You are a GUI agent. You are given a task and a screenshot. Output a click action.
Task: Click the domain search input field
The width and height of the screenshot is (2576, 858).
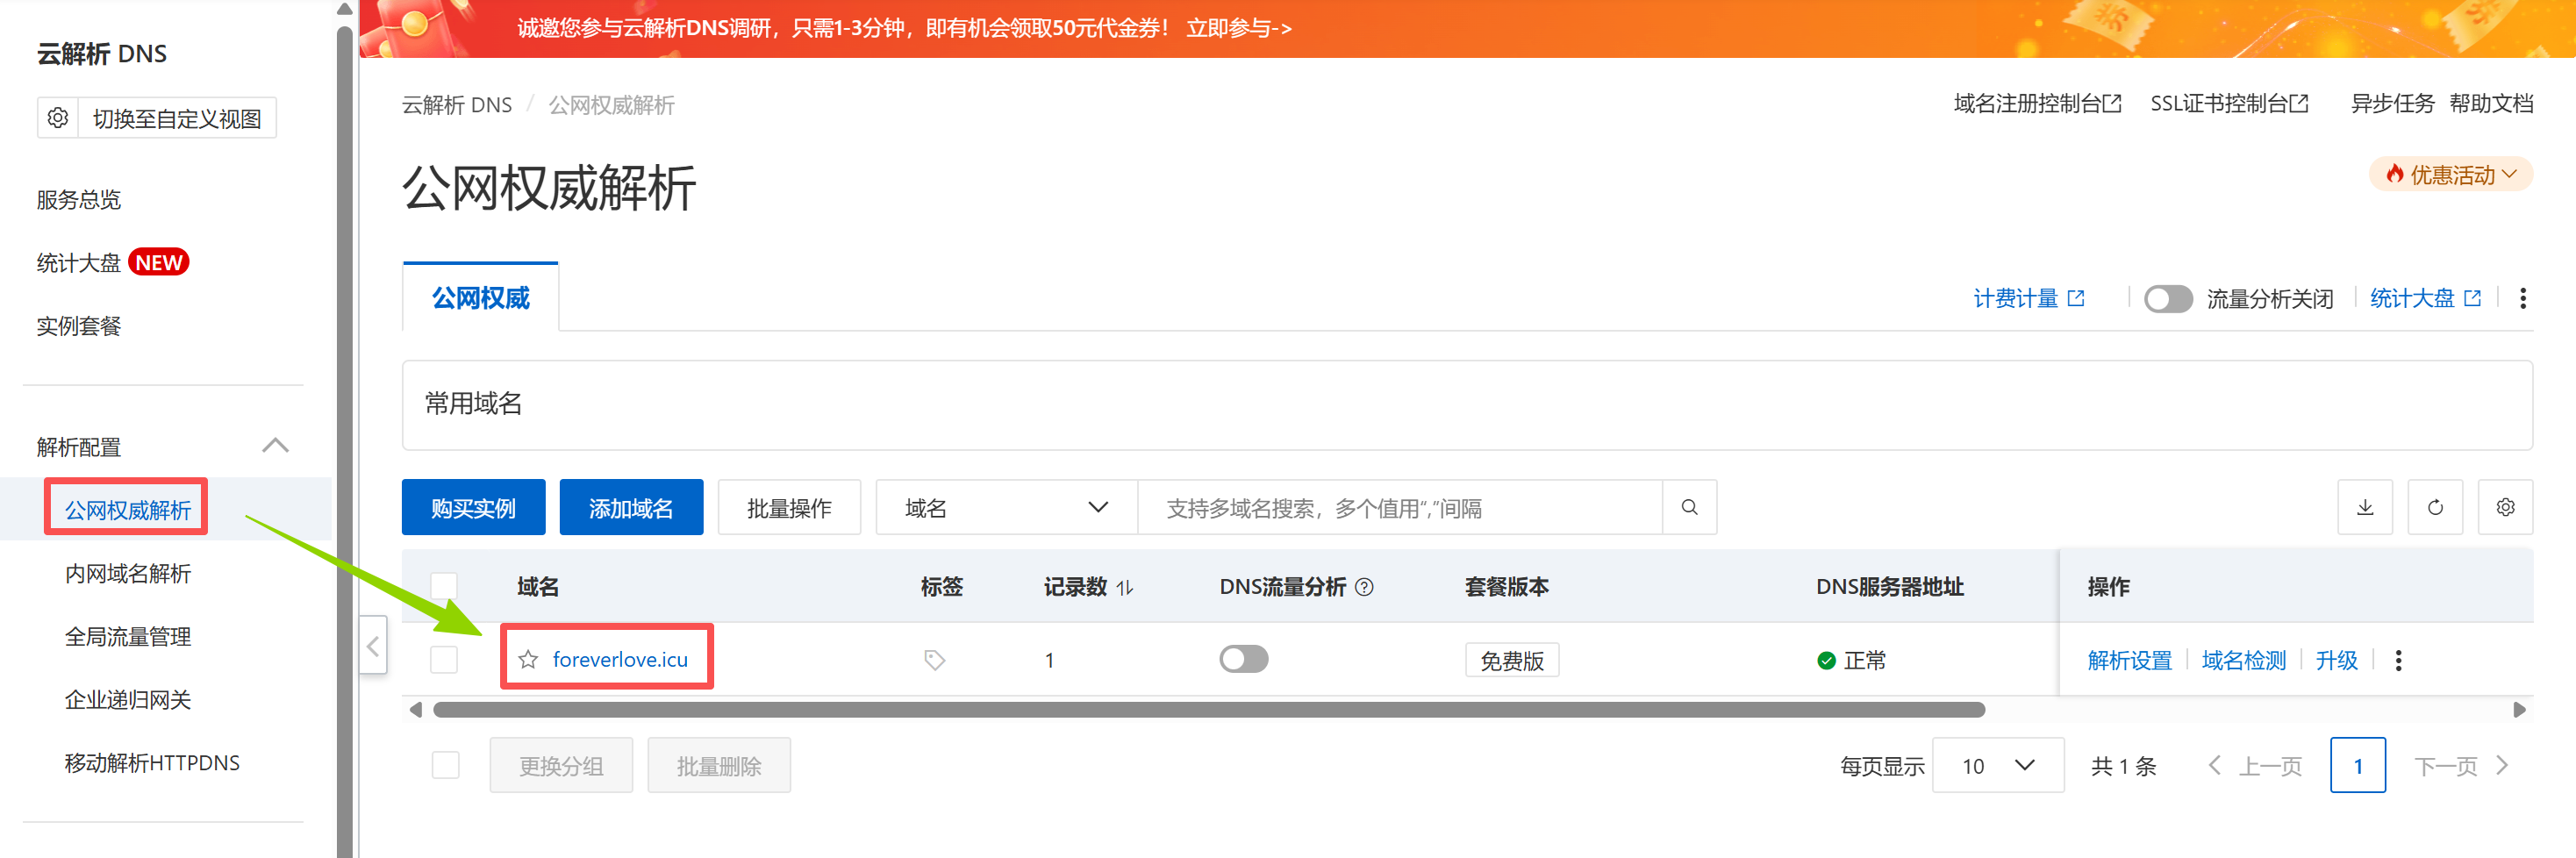[1400, 507]
